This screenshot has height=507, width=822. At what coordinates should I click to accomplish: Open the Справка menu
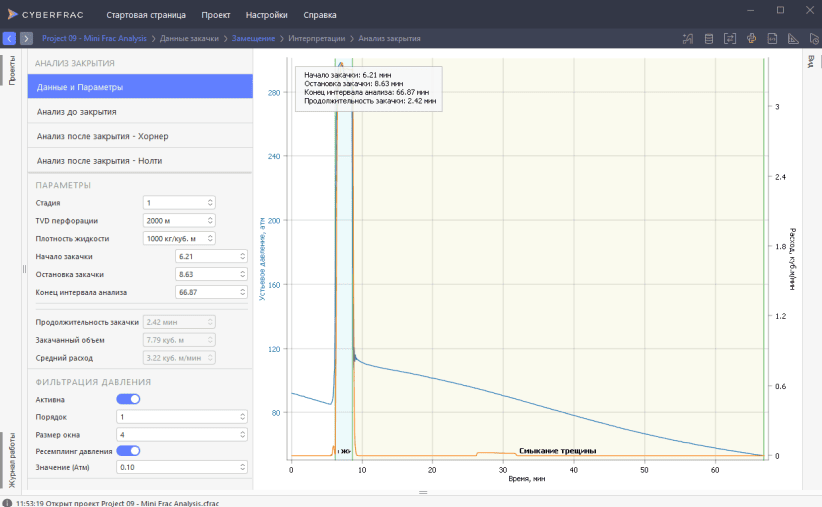320,15
